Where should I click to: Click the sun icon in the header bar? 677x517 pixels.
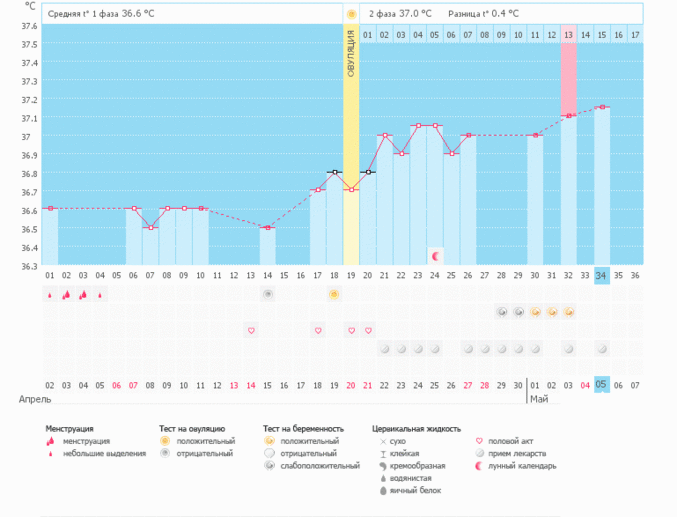coord(351,14)
